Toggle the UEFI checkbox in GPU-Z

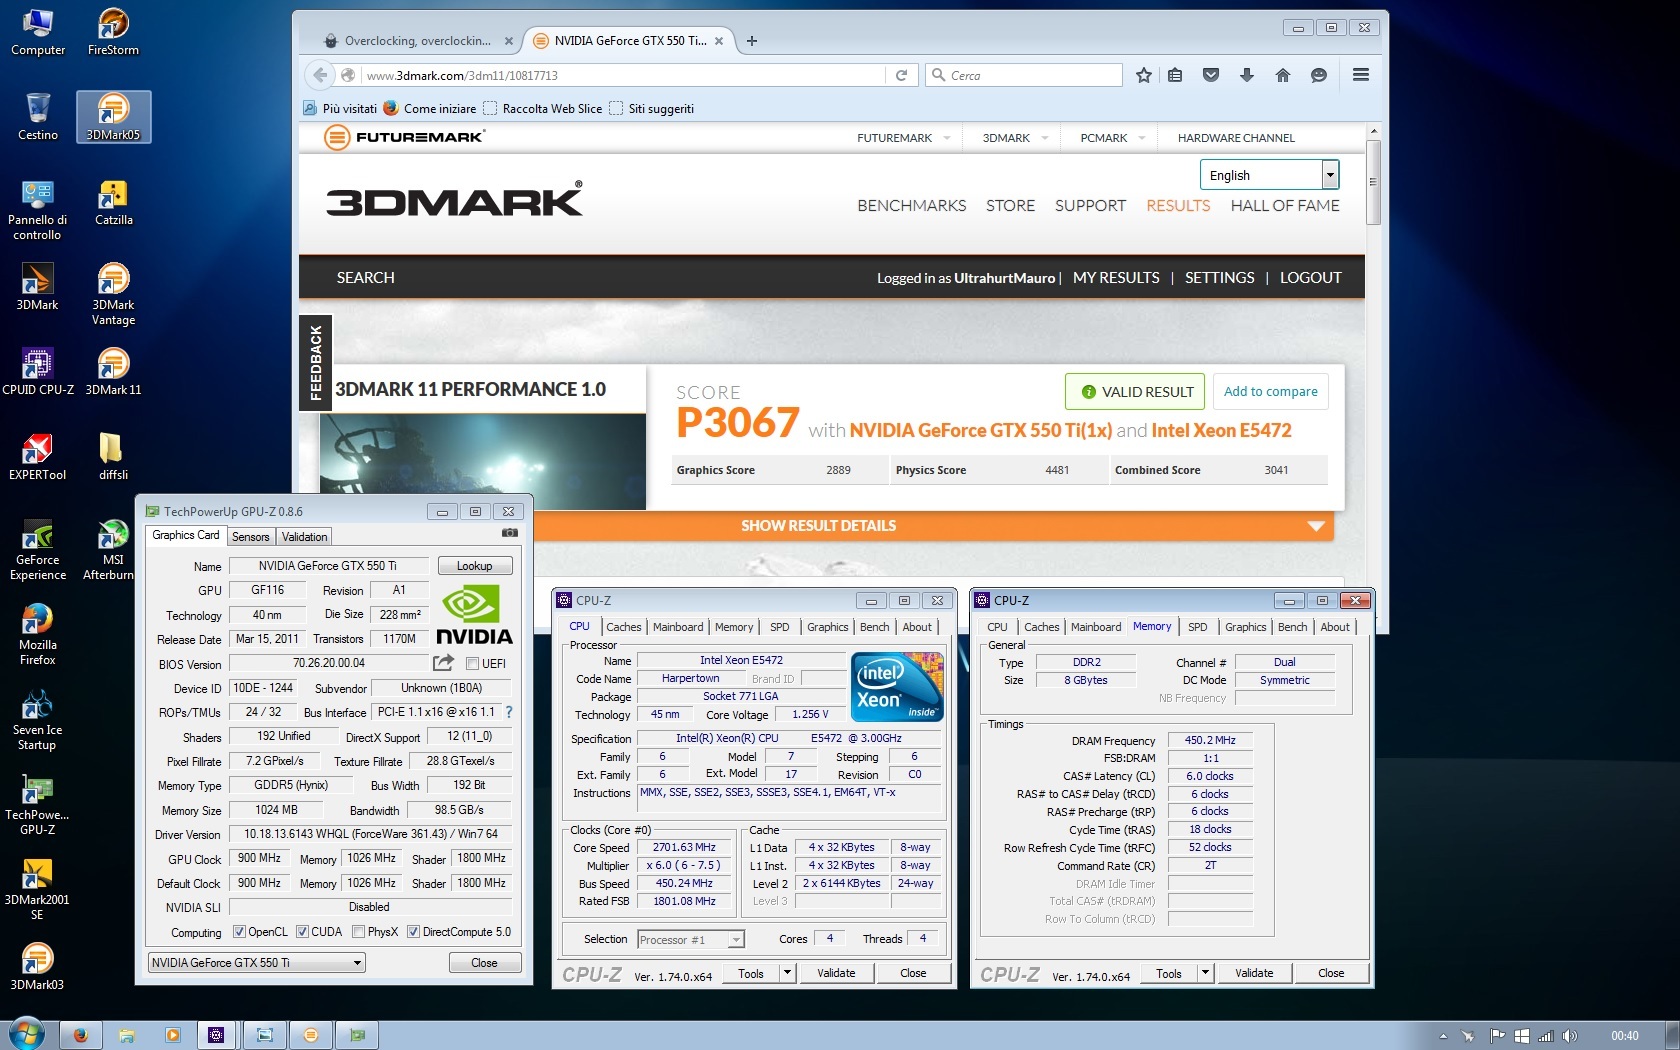(x=473, y=663)
